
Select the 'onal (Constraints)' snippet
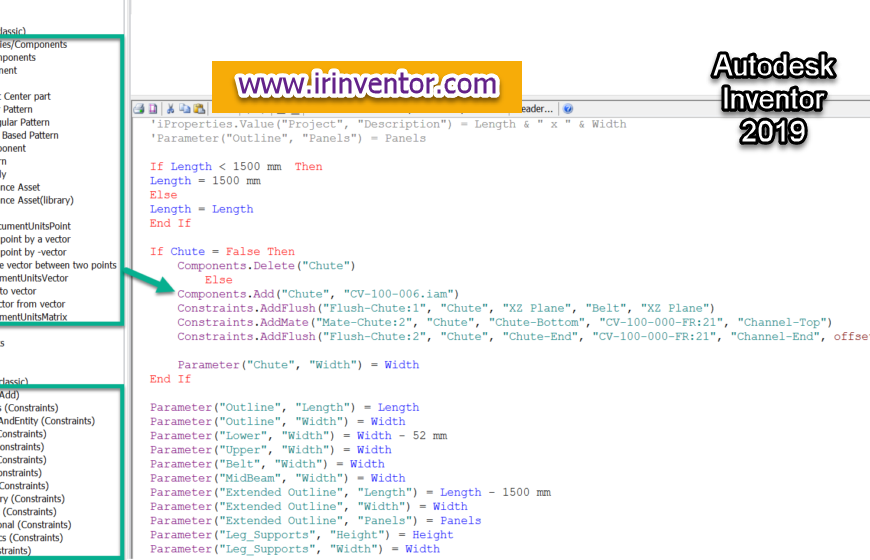[36, 525]
